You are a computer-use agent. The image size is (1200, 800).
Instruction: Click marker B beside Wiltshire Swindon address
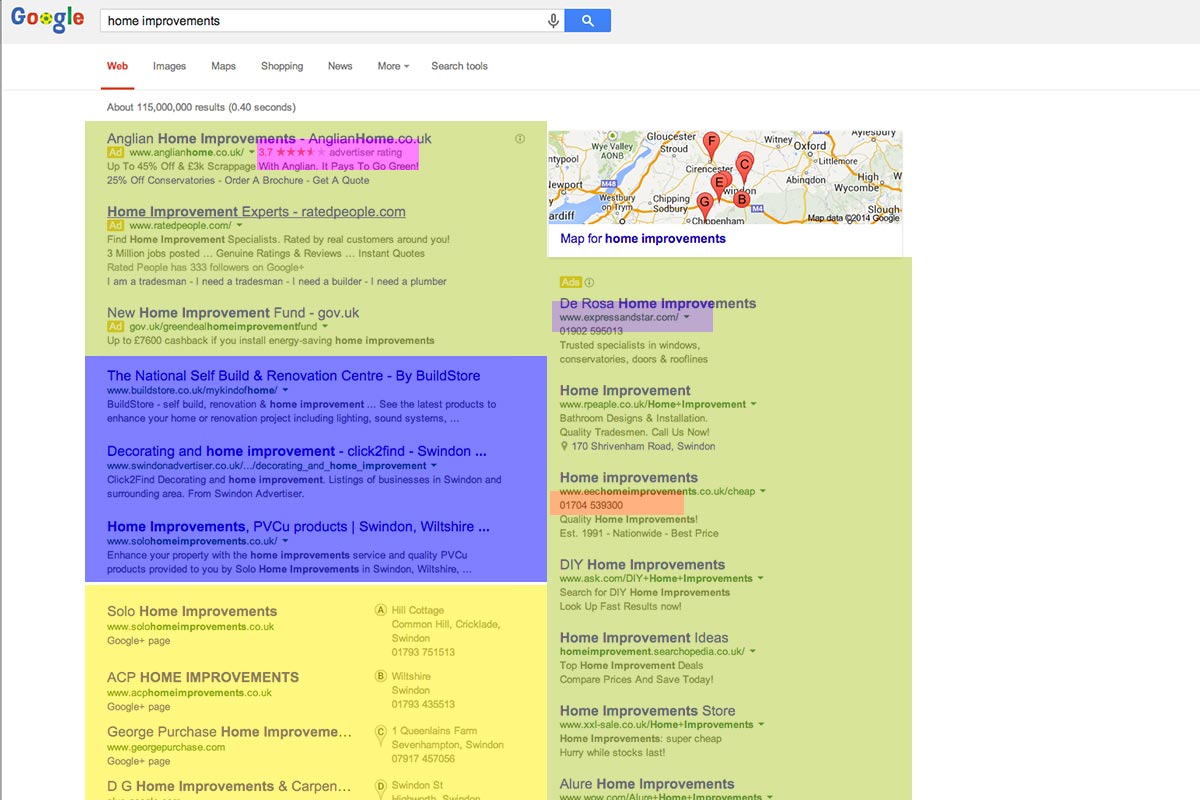[380, 677]
